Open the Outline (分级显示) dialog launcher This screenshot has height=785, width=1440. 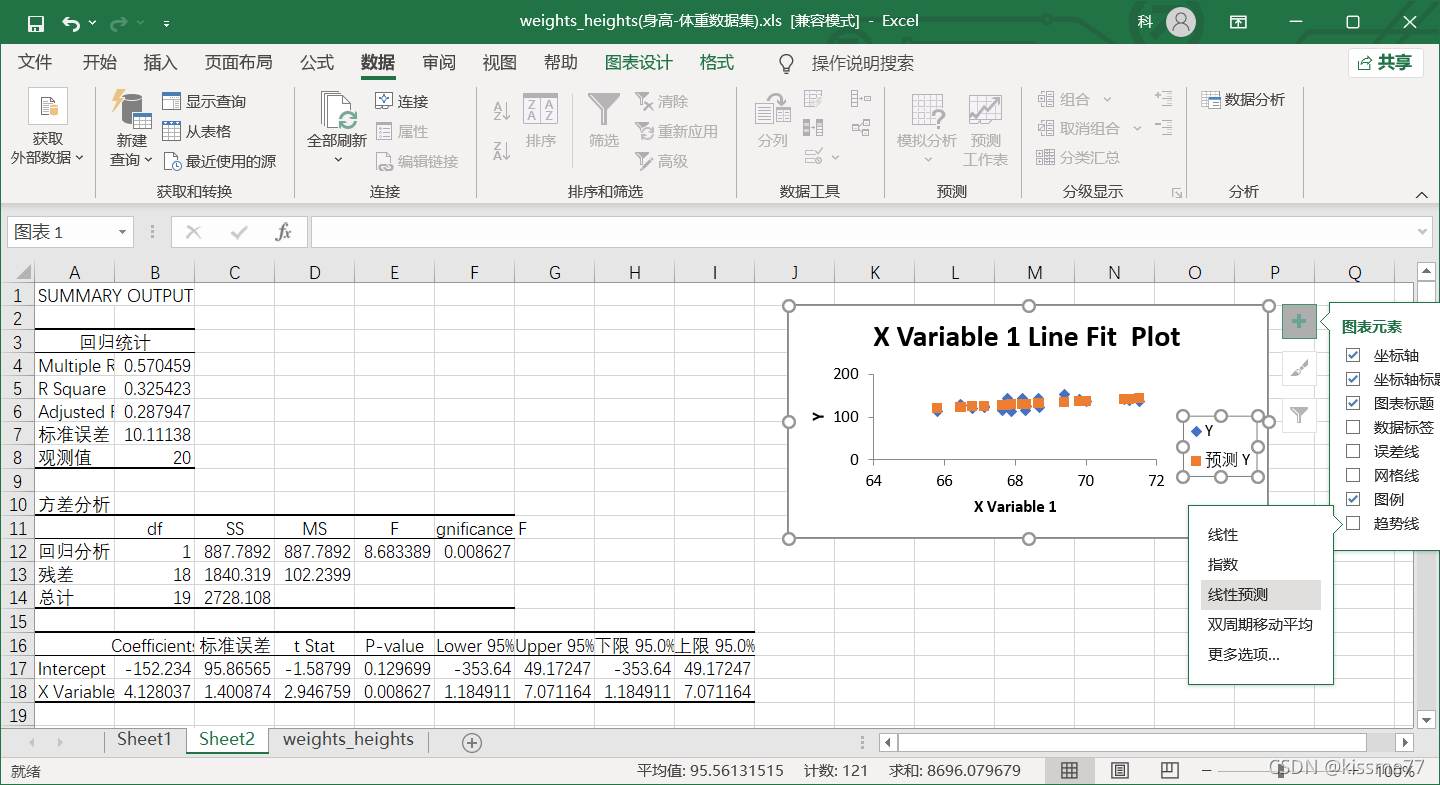point(1177,192)
